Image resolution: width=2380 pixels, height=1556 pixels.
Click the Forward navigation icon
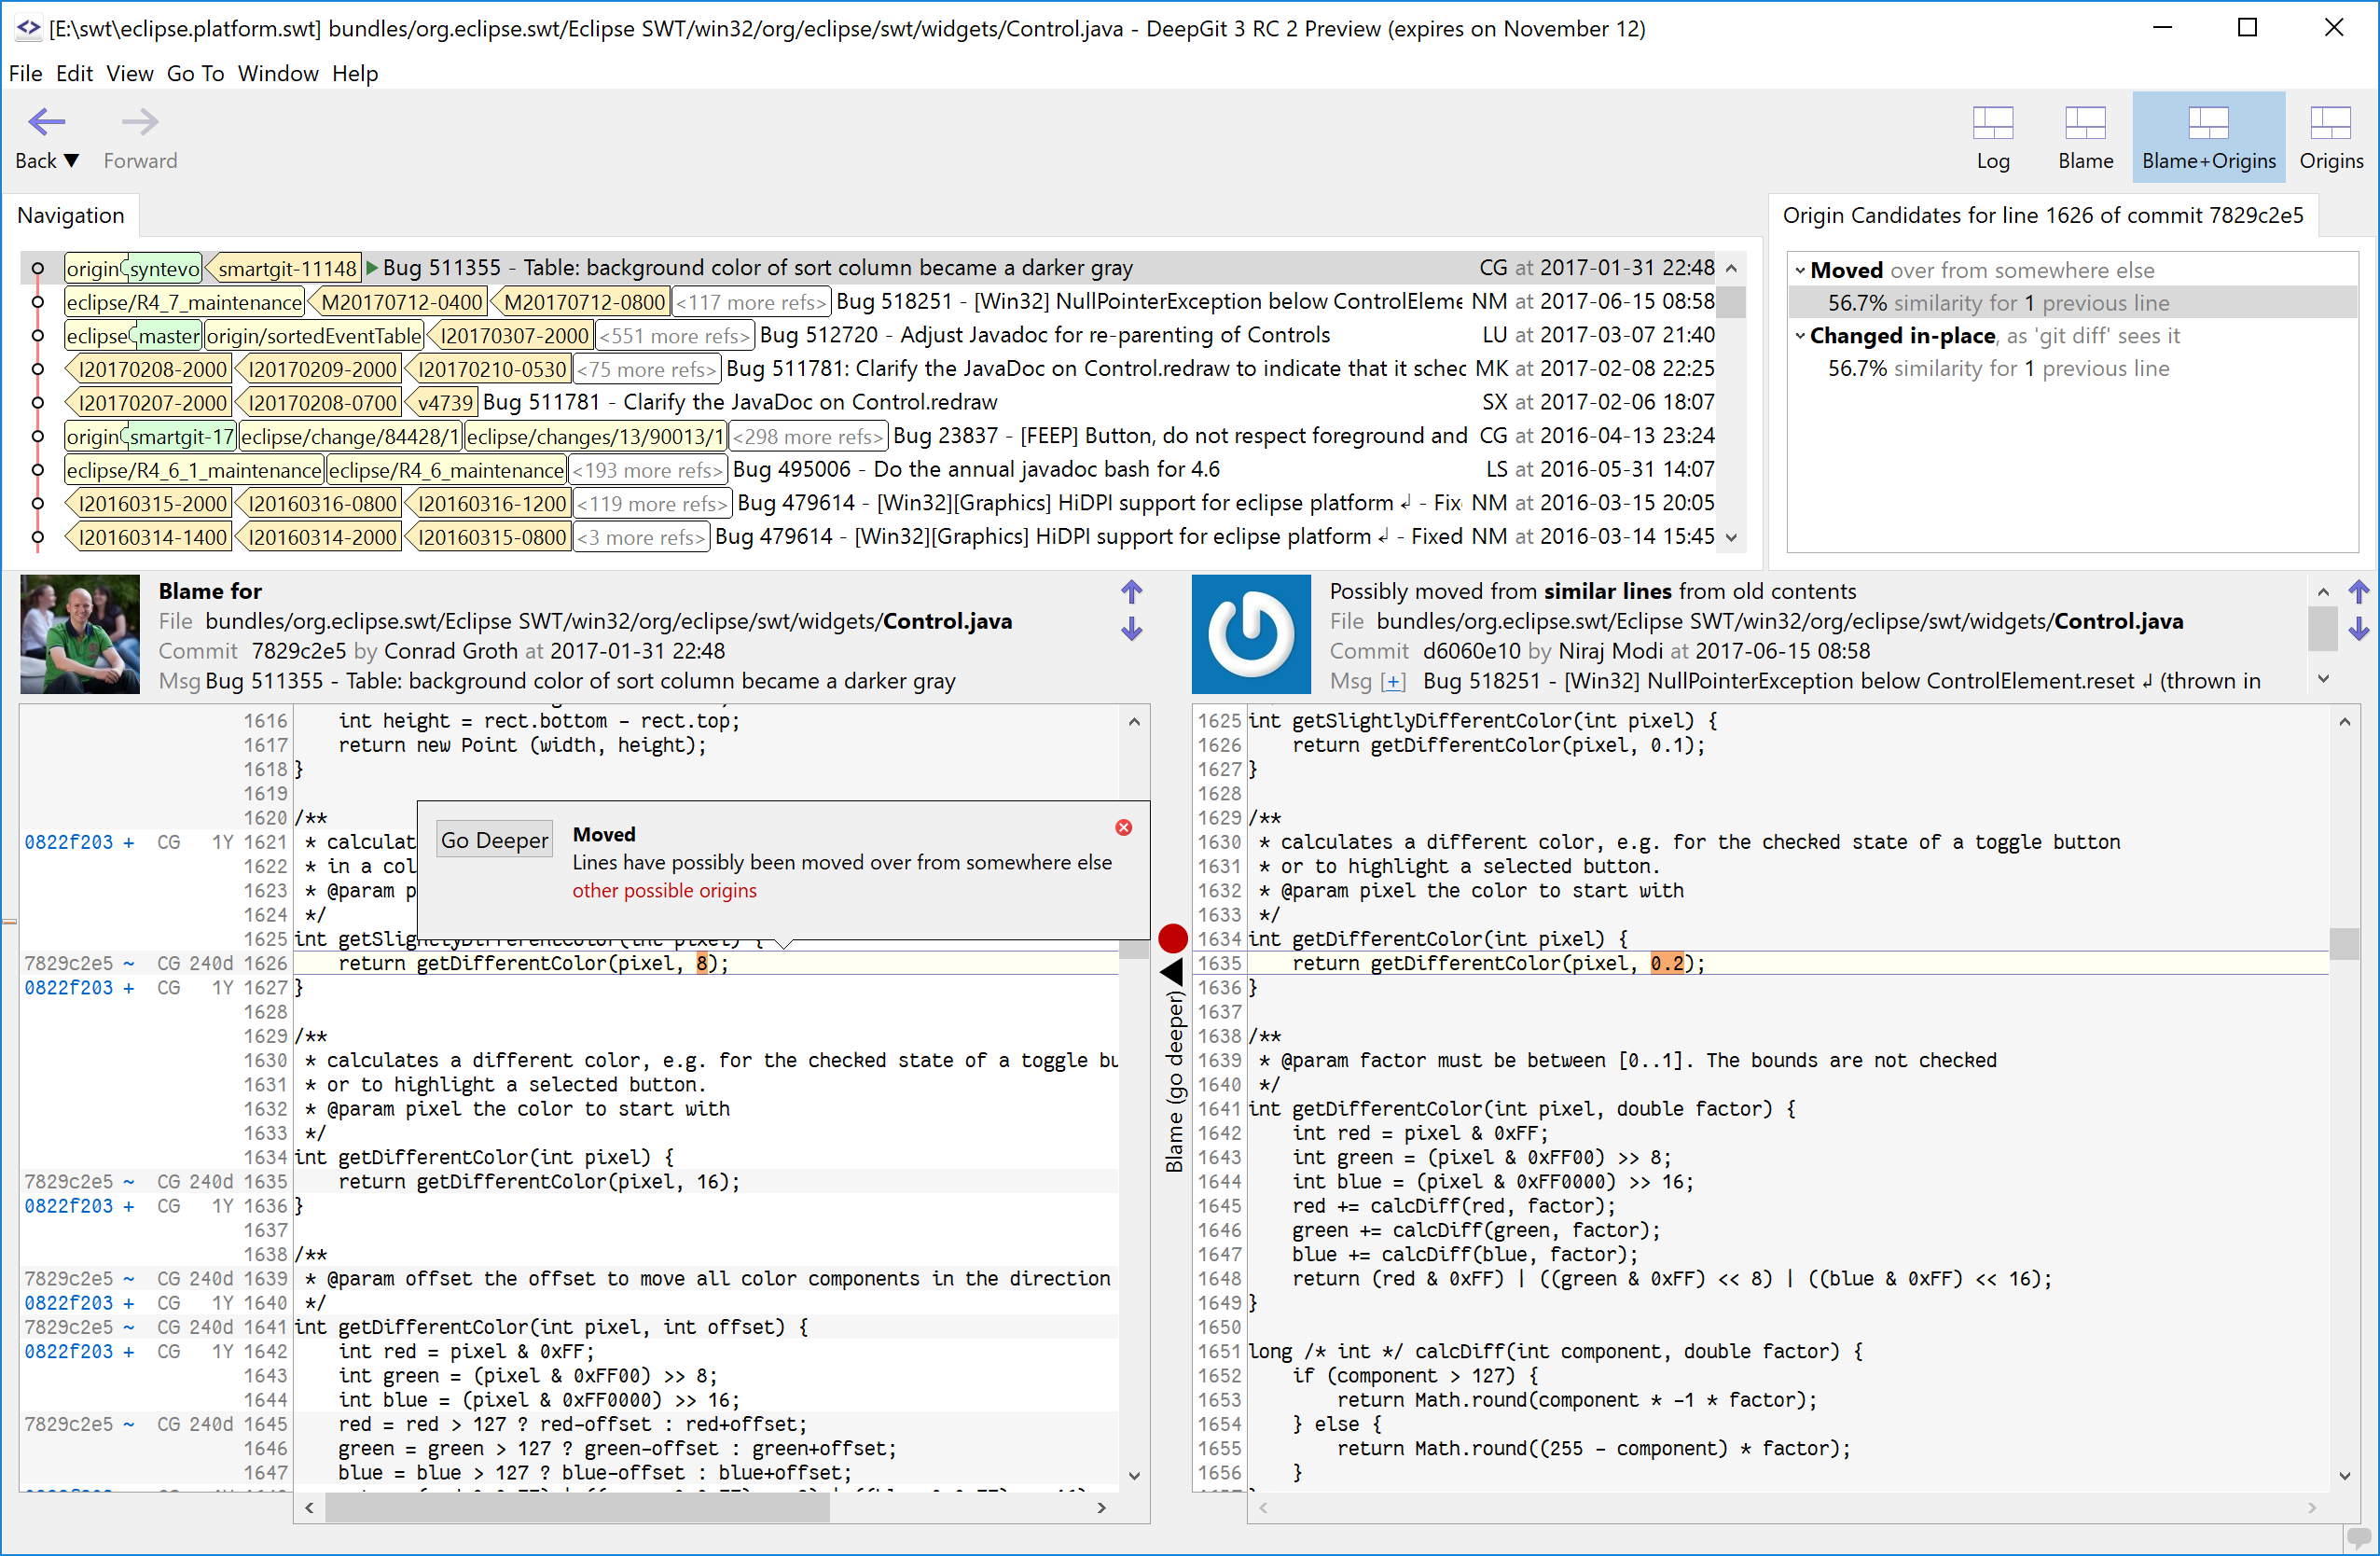[x=139, y=122]
